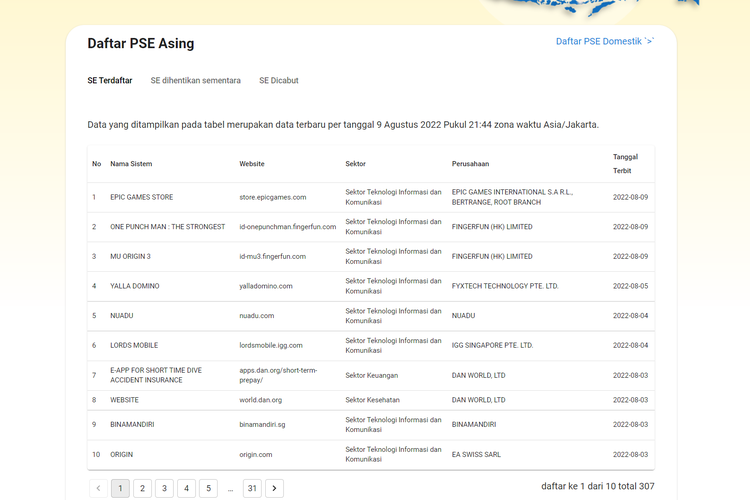Click row number 10 in No column
Screen dimensions: 750x500
point(96,455)
